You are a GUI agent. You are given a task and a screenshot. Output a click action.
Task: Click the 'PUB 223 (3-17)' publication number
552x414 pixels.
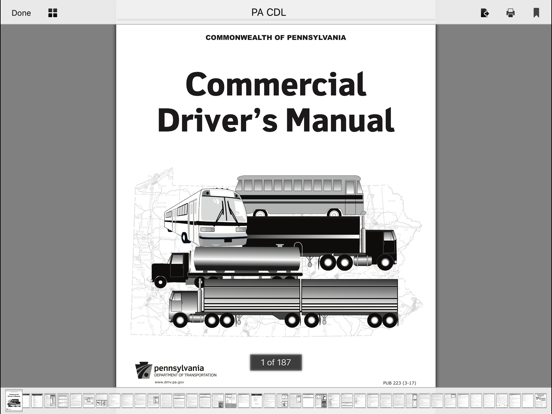pos(399,383)
